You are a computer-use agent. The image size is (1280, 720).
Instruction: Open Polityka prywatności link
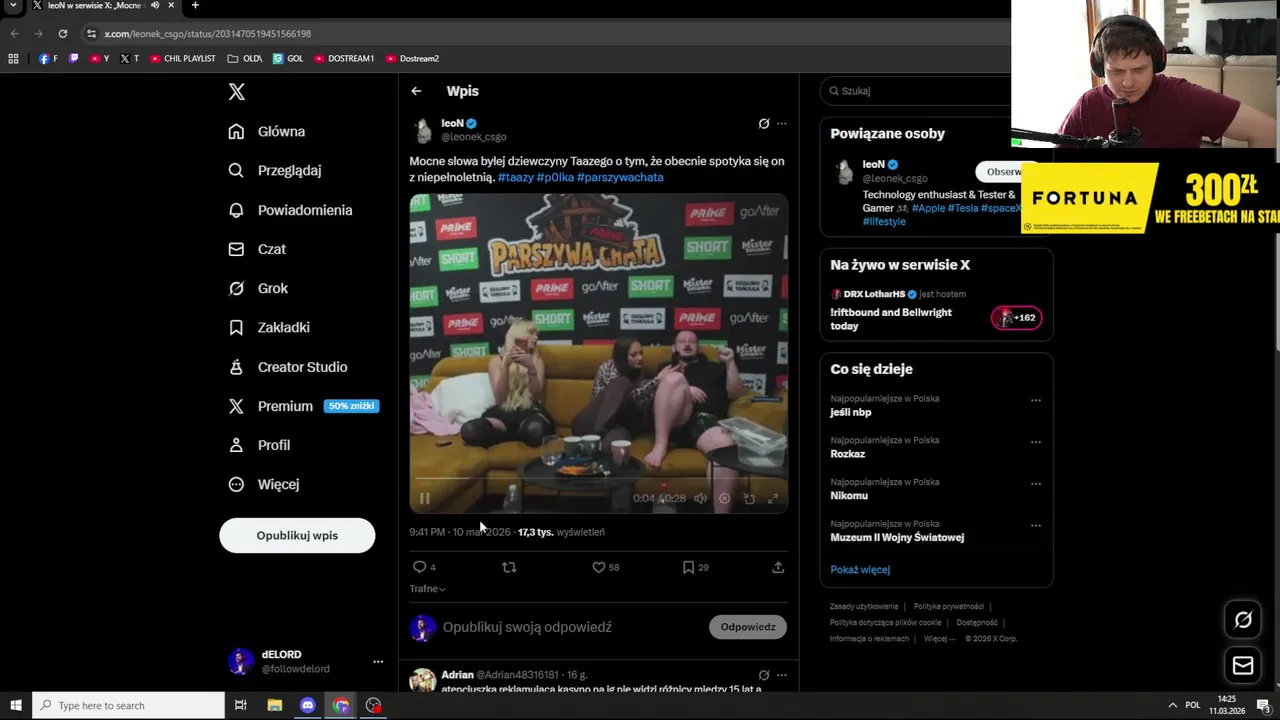click(948, 607)
